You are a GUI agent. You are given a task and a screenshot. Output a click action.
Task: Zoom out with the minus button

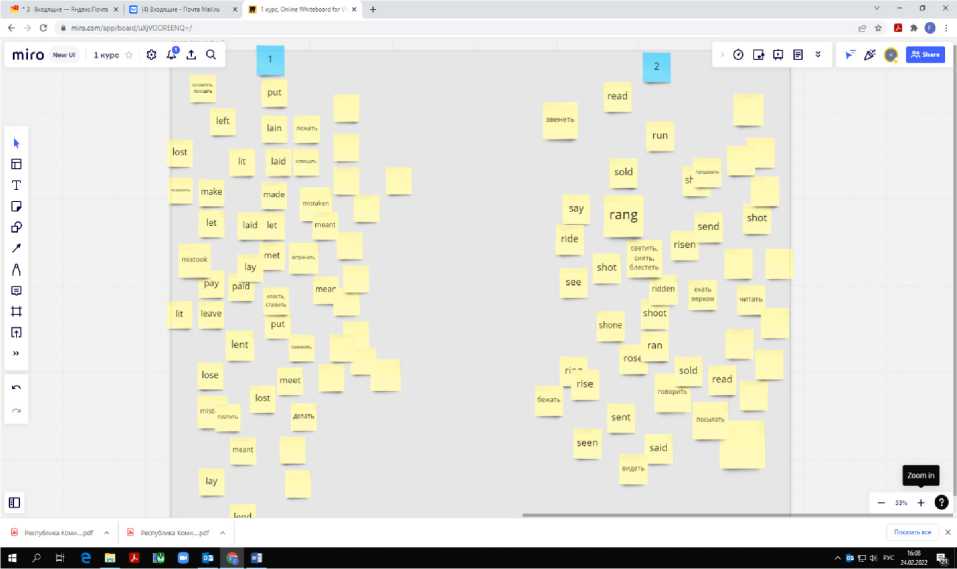(x=881, y=502)
